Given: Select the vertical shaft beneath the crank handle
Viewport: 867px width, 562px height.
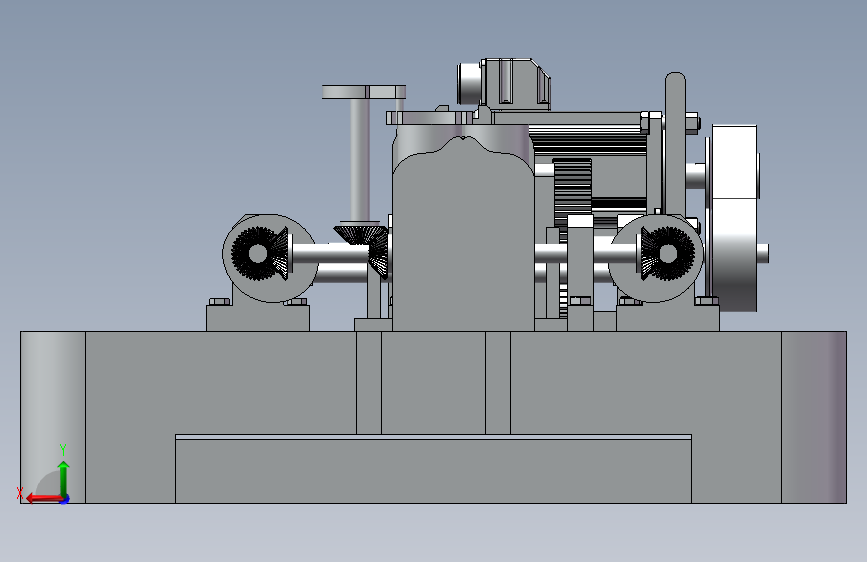Looking at the screenshot, I should pyautogui.click(x=359, y=160).
